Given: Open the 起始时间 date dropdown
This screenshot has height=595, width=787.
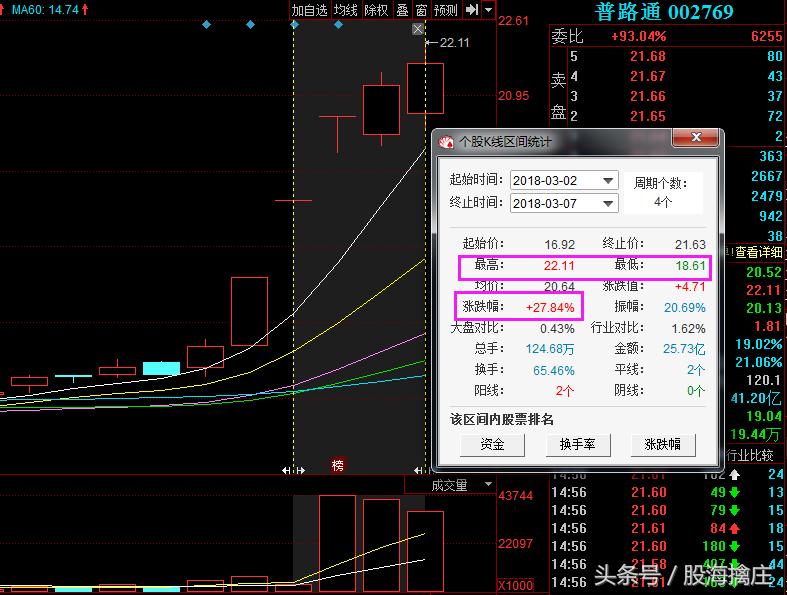Looking at the screenshot, I should (x=608, y=180).
